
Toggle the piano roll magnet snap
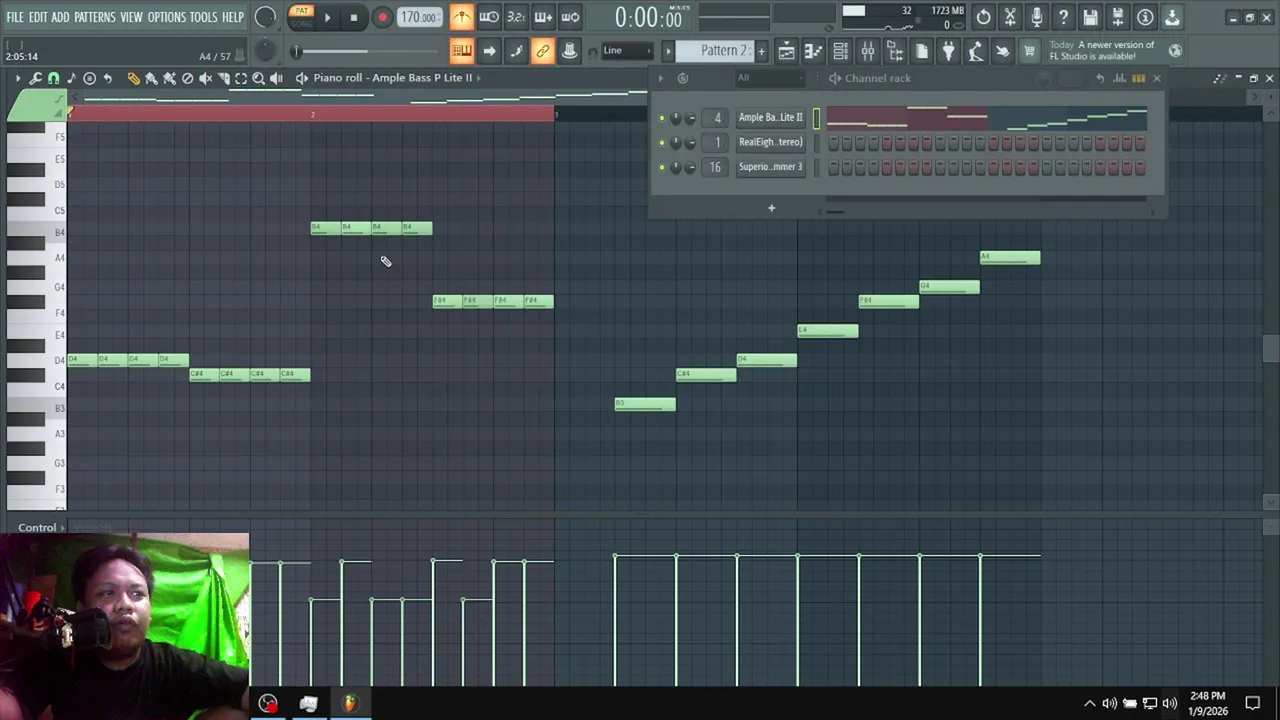[54, 78]
